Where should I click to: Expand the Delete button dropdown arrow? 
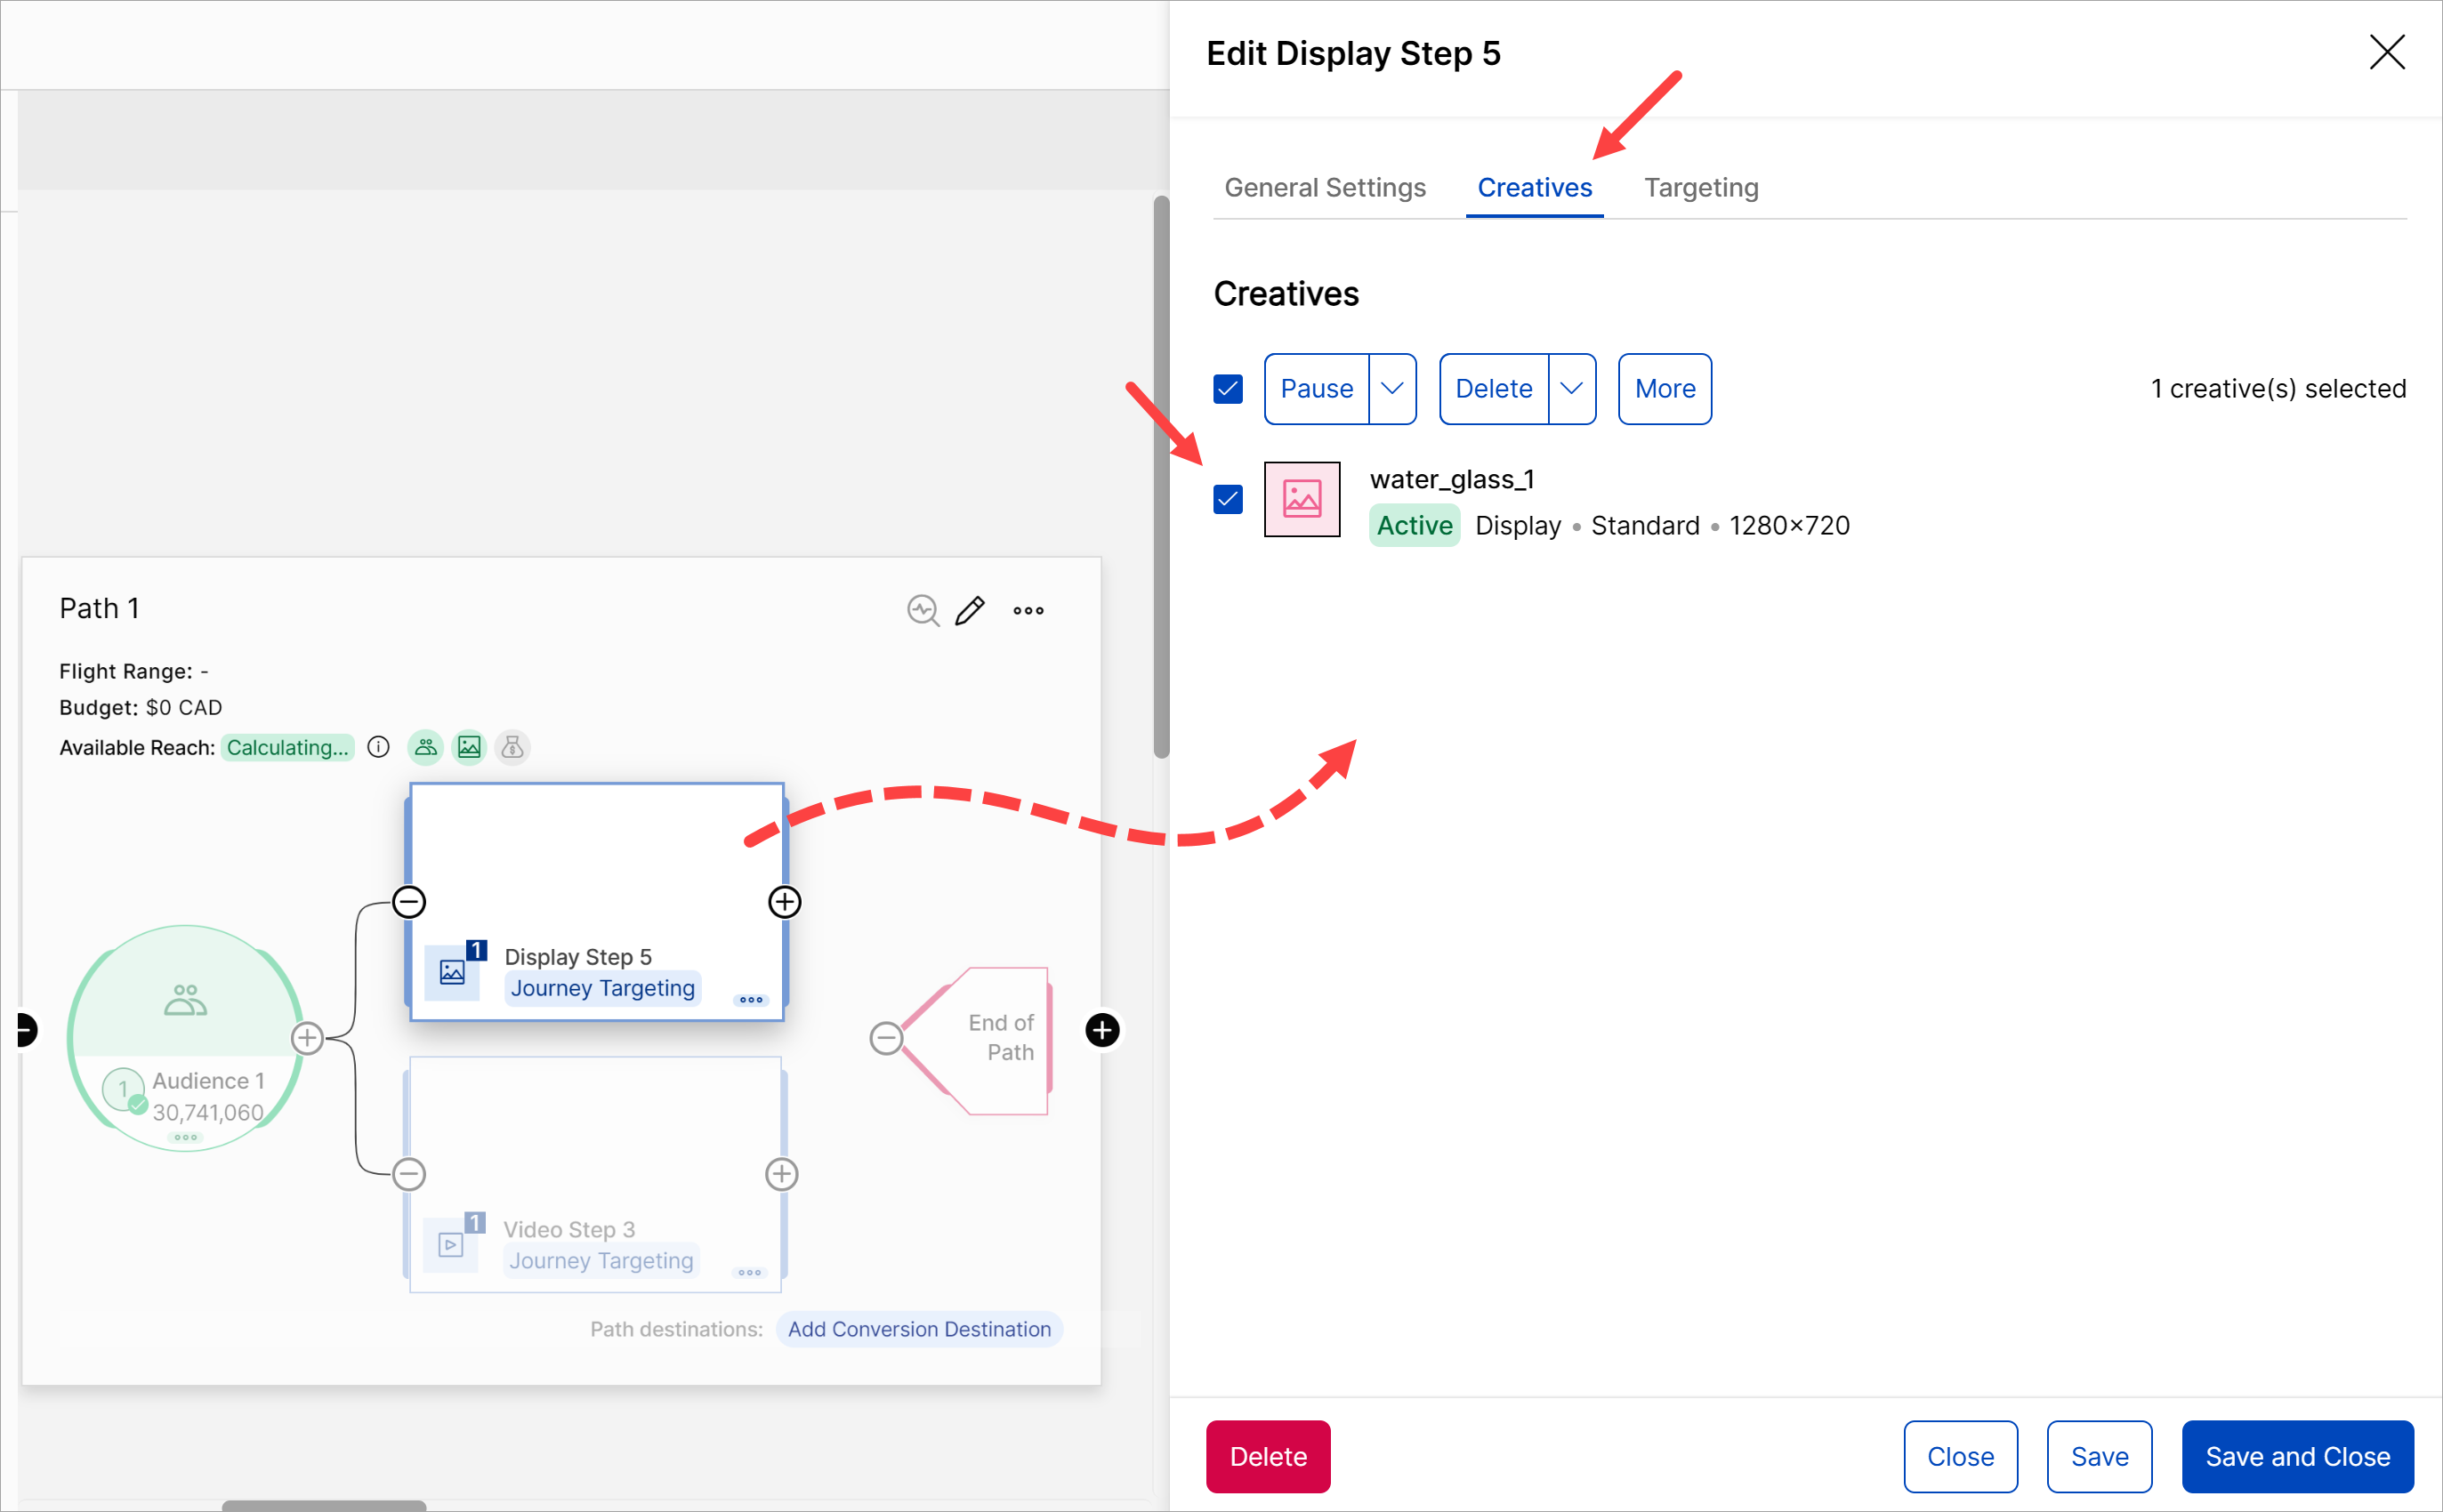click(1571, 389)
